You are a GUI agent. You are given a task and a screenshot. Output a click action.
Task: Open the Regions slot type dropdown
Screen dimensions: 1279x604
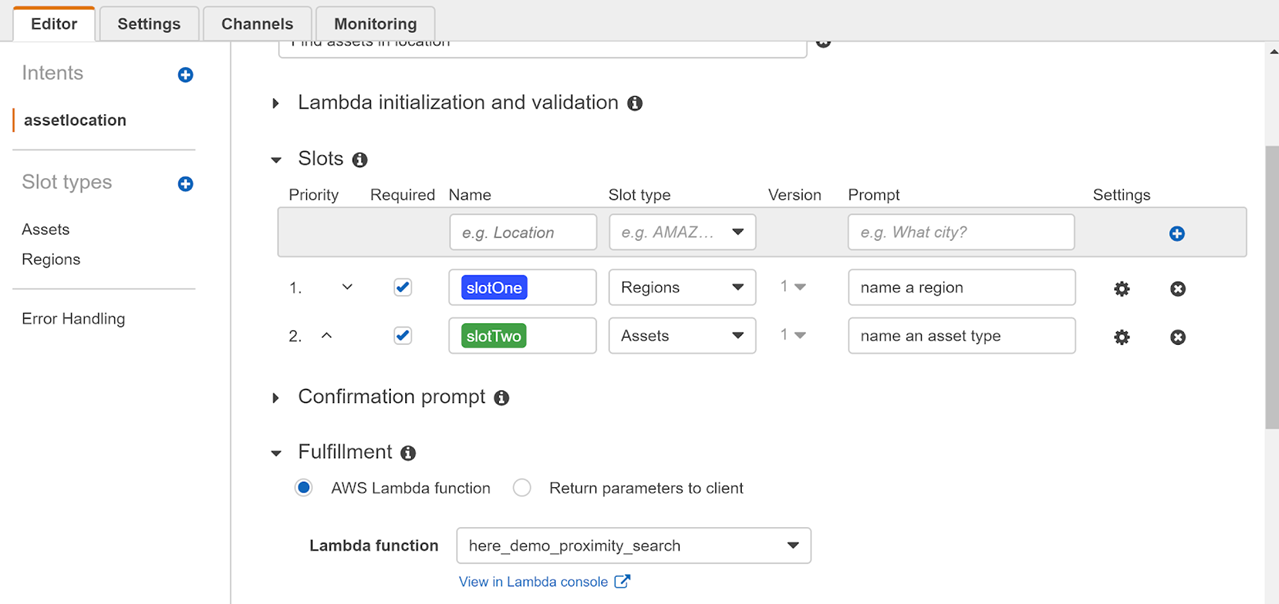click(x=682, y=287)
